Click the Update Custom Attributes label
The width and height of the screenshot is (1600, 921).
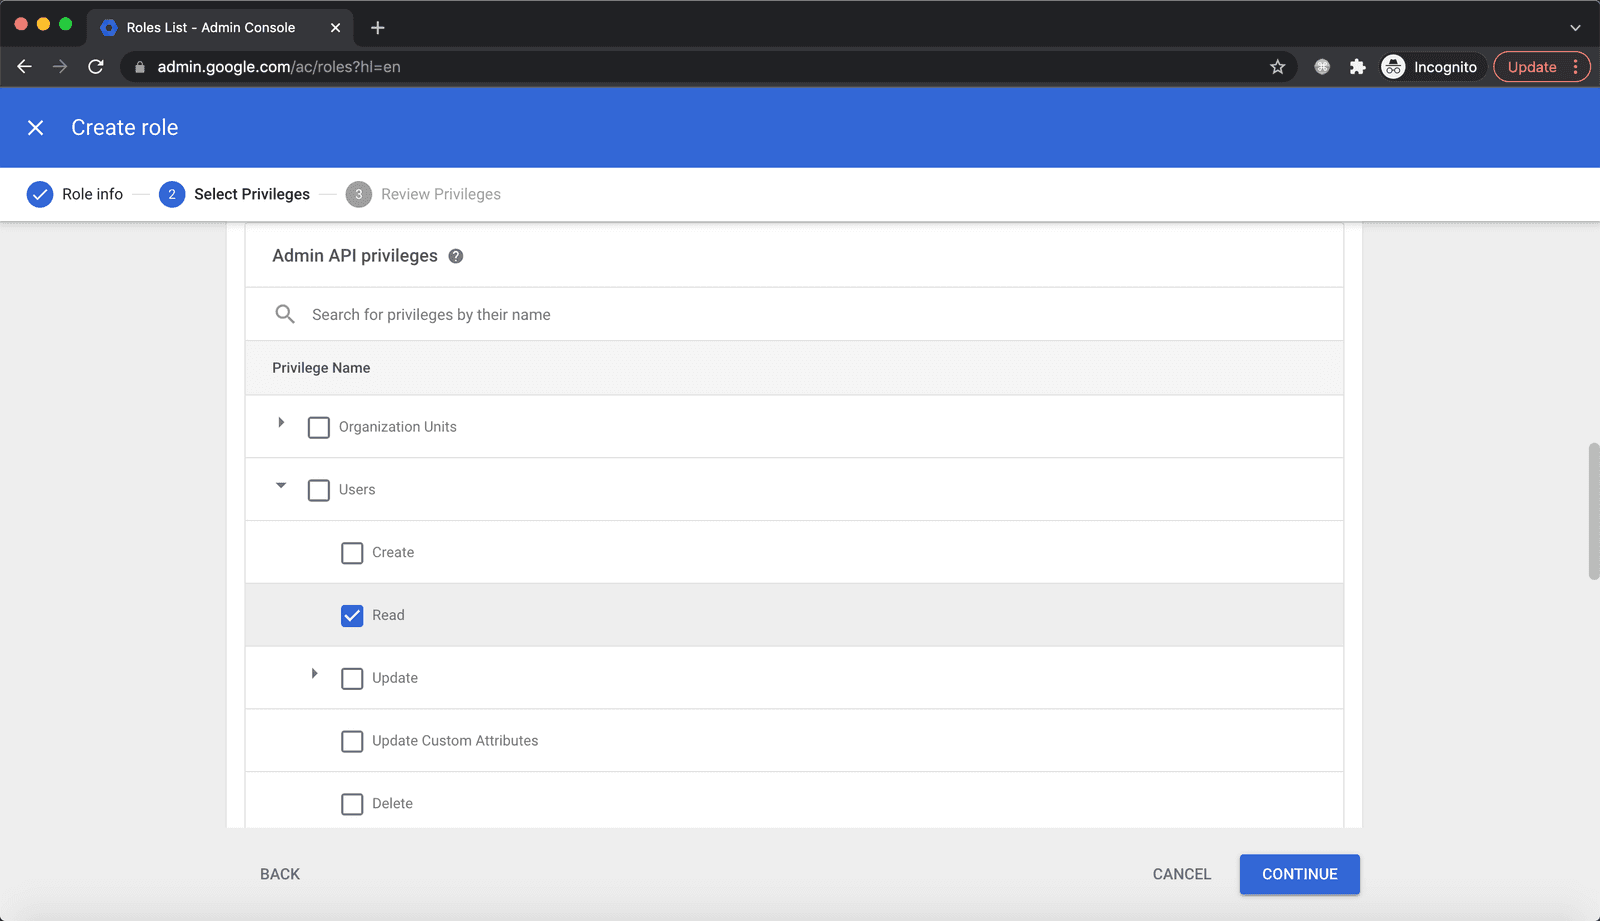[x=455, y=741]
